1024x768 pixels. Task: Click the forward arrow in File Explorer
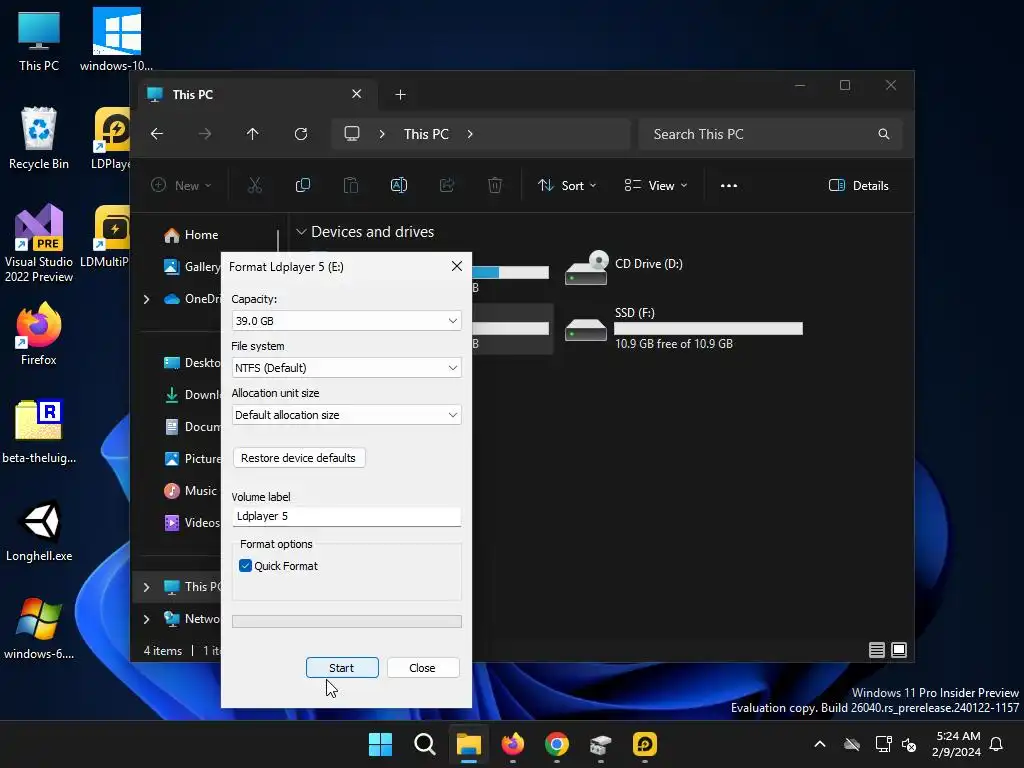point(205,134)
